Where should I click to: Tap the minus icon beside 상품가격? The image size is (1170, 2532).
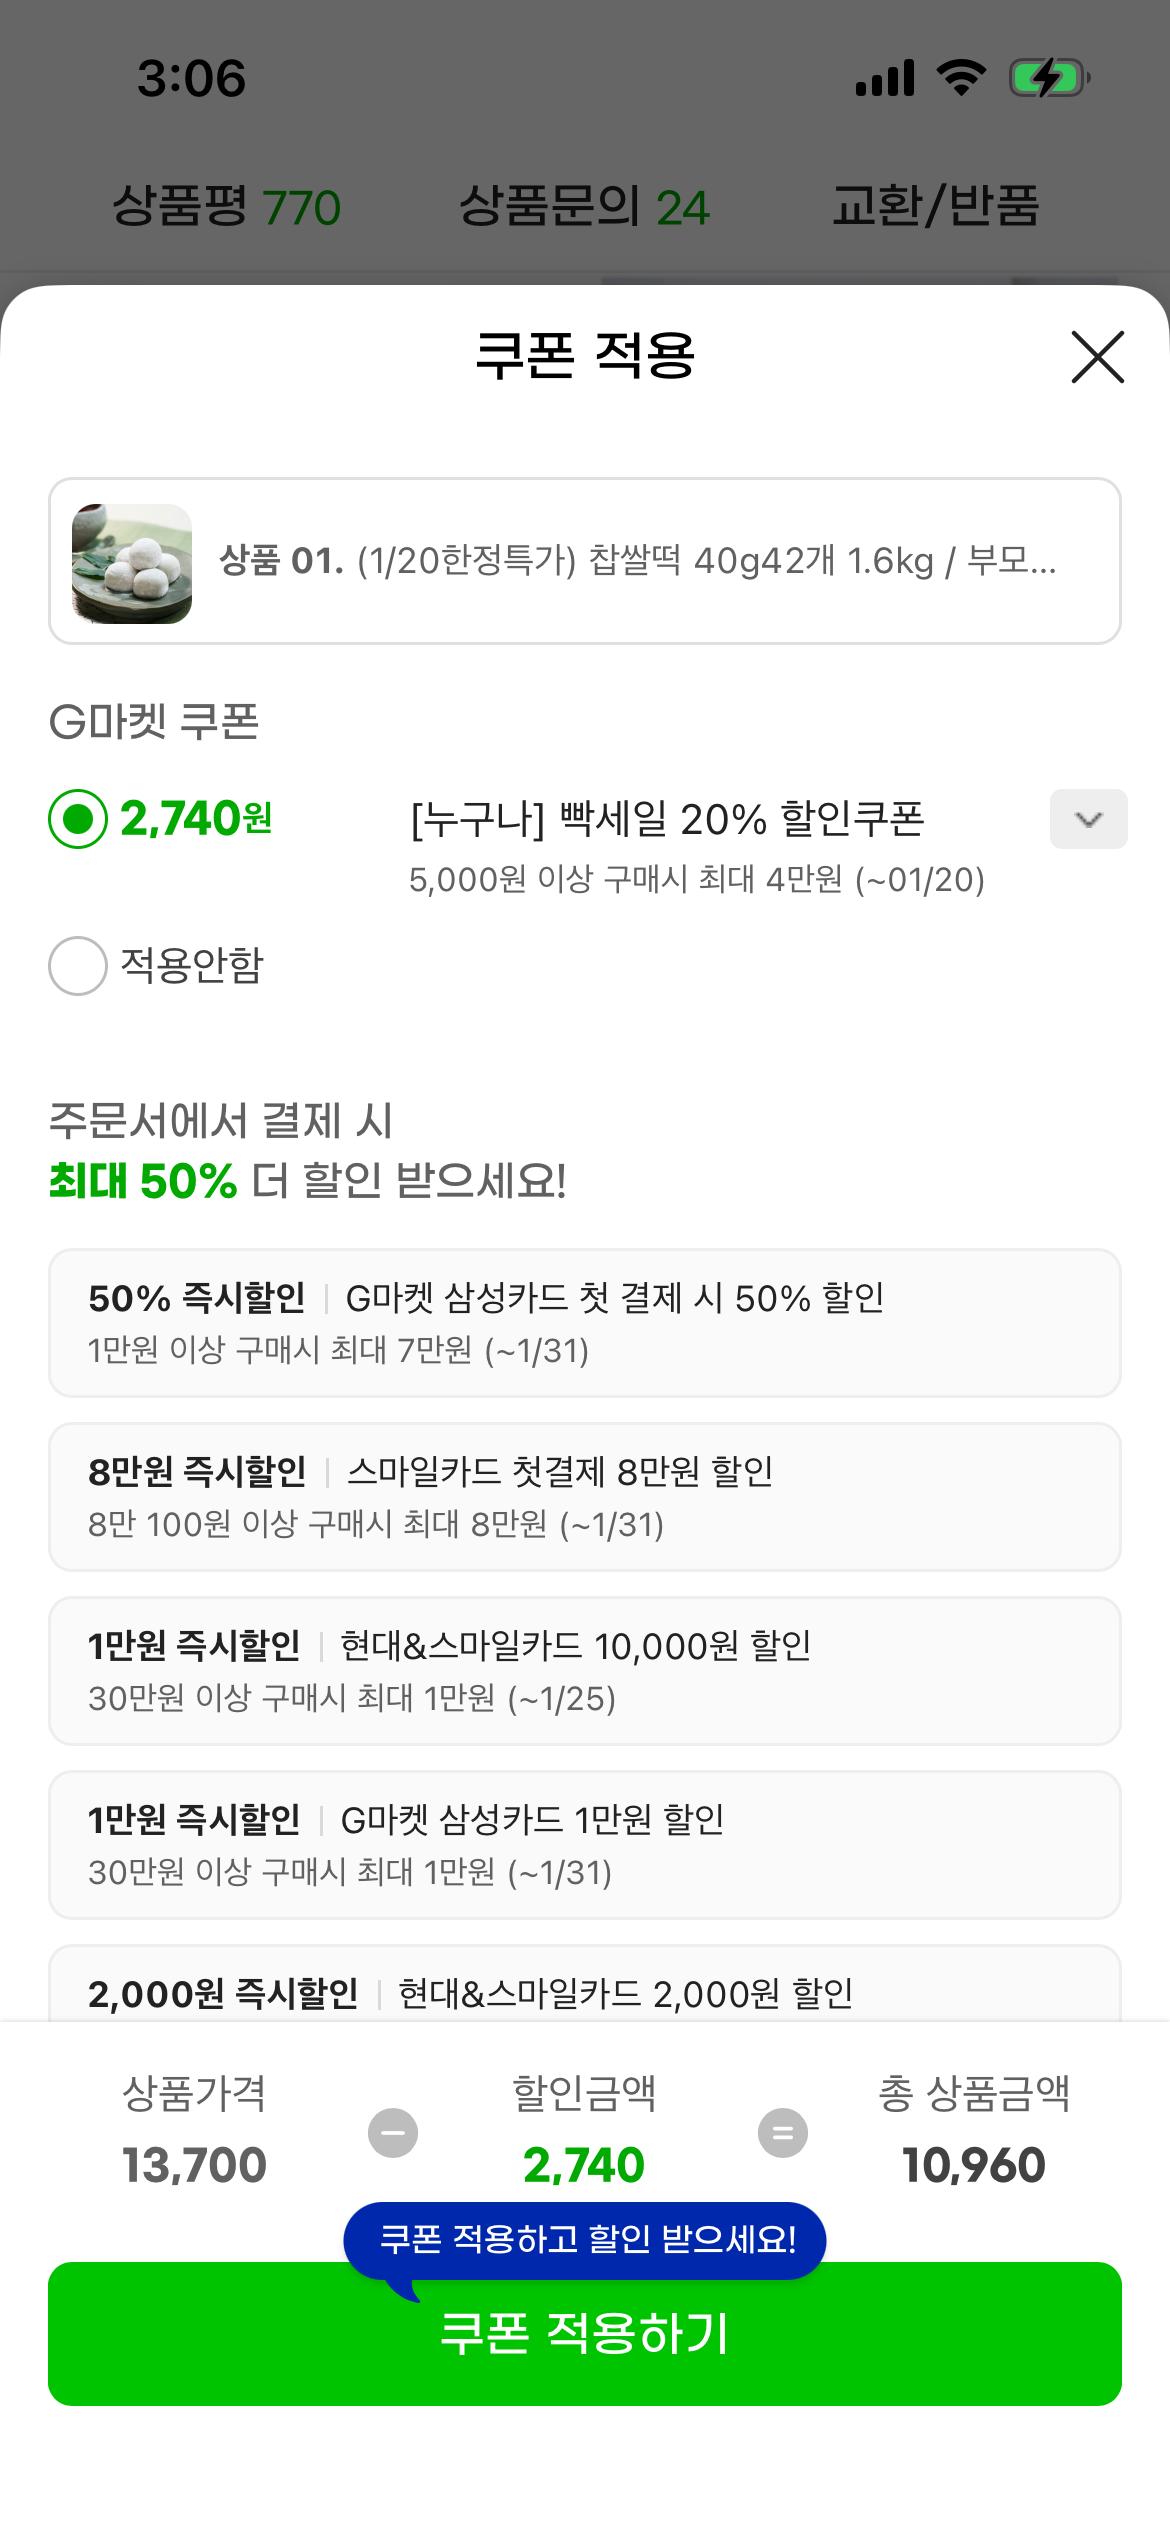[393, 2133]
